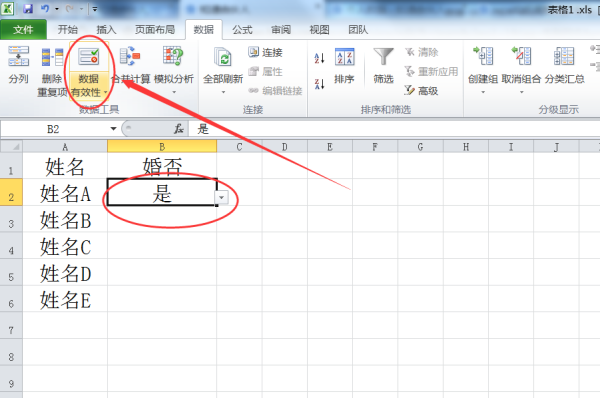
Task: Expand the 创建组 dropdown arrow
Action: point(483,92)
